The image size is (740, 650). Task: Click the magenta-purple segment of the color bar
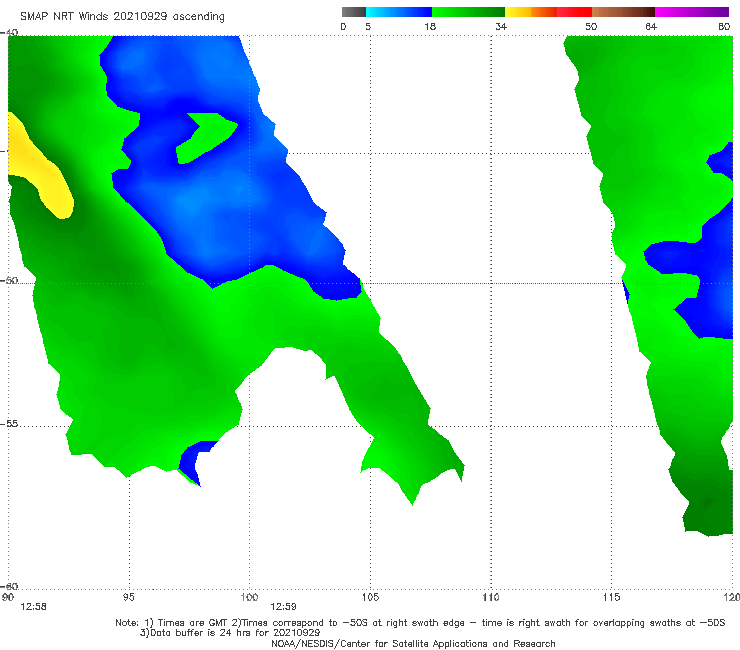[x=692, y=12]
